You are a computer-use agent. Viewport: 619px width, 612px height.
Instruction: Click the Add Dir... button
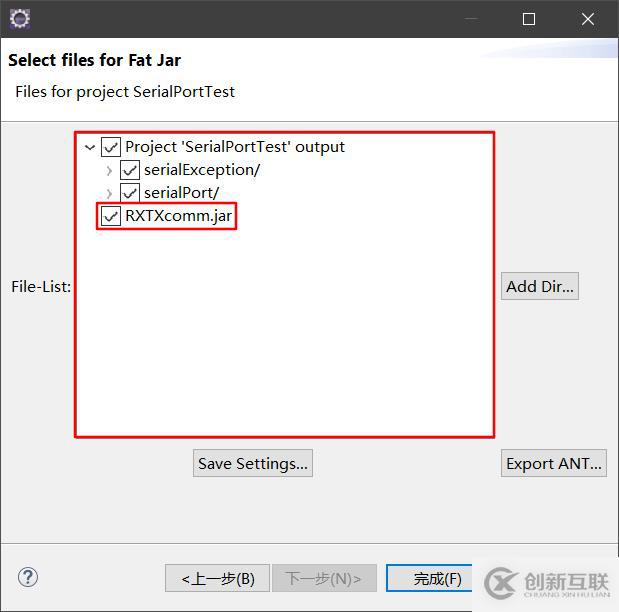tap(540, 287)
